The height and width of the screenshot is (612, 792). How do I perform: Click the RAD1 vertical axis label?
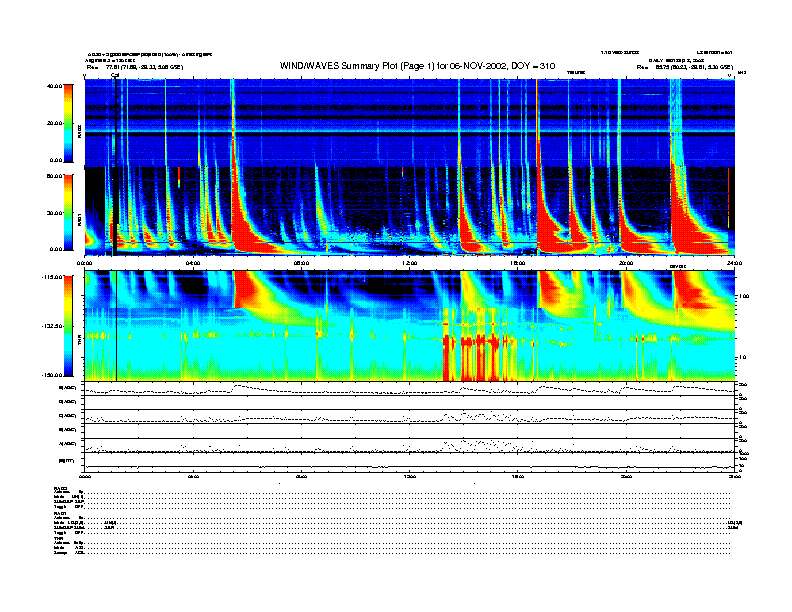point(79,219)
